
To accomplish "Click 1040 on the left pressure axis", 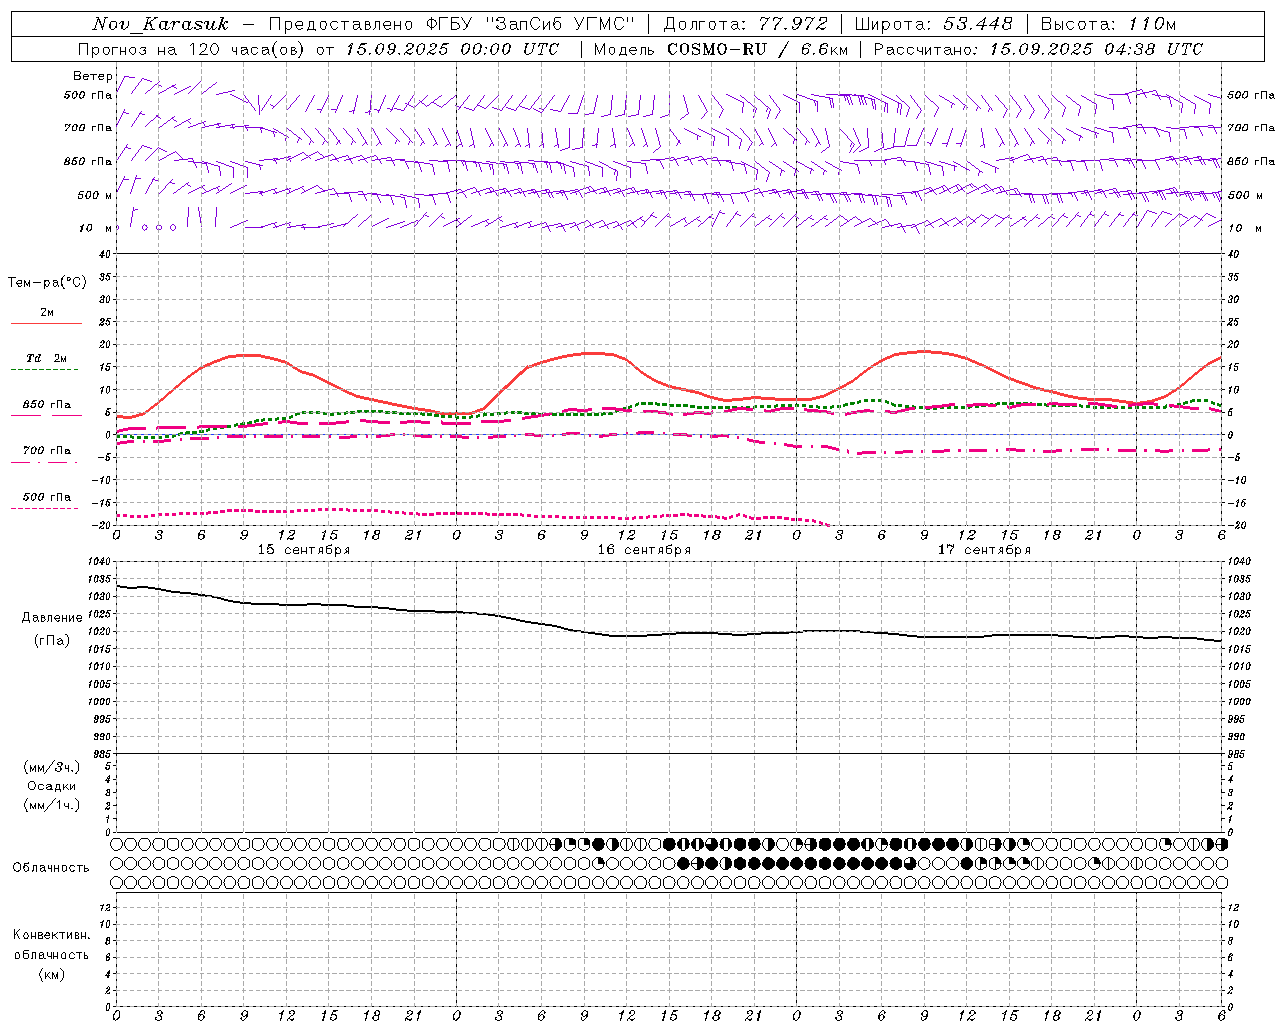I will coord(97,562).
